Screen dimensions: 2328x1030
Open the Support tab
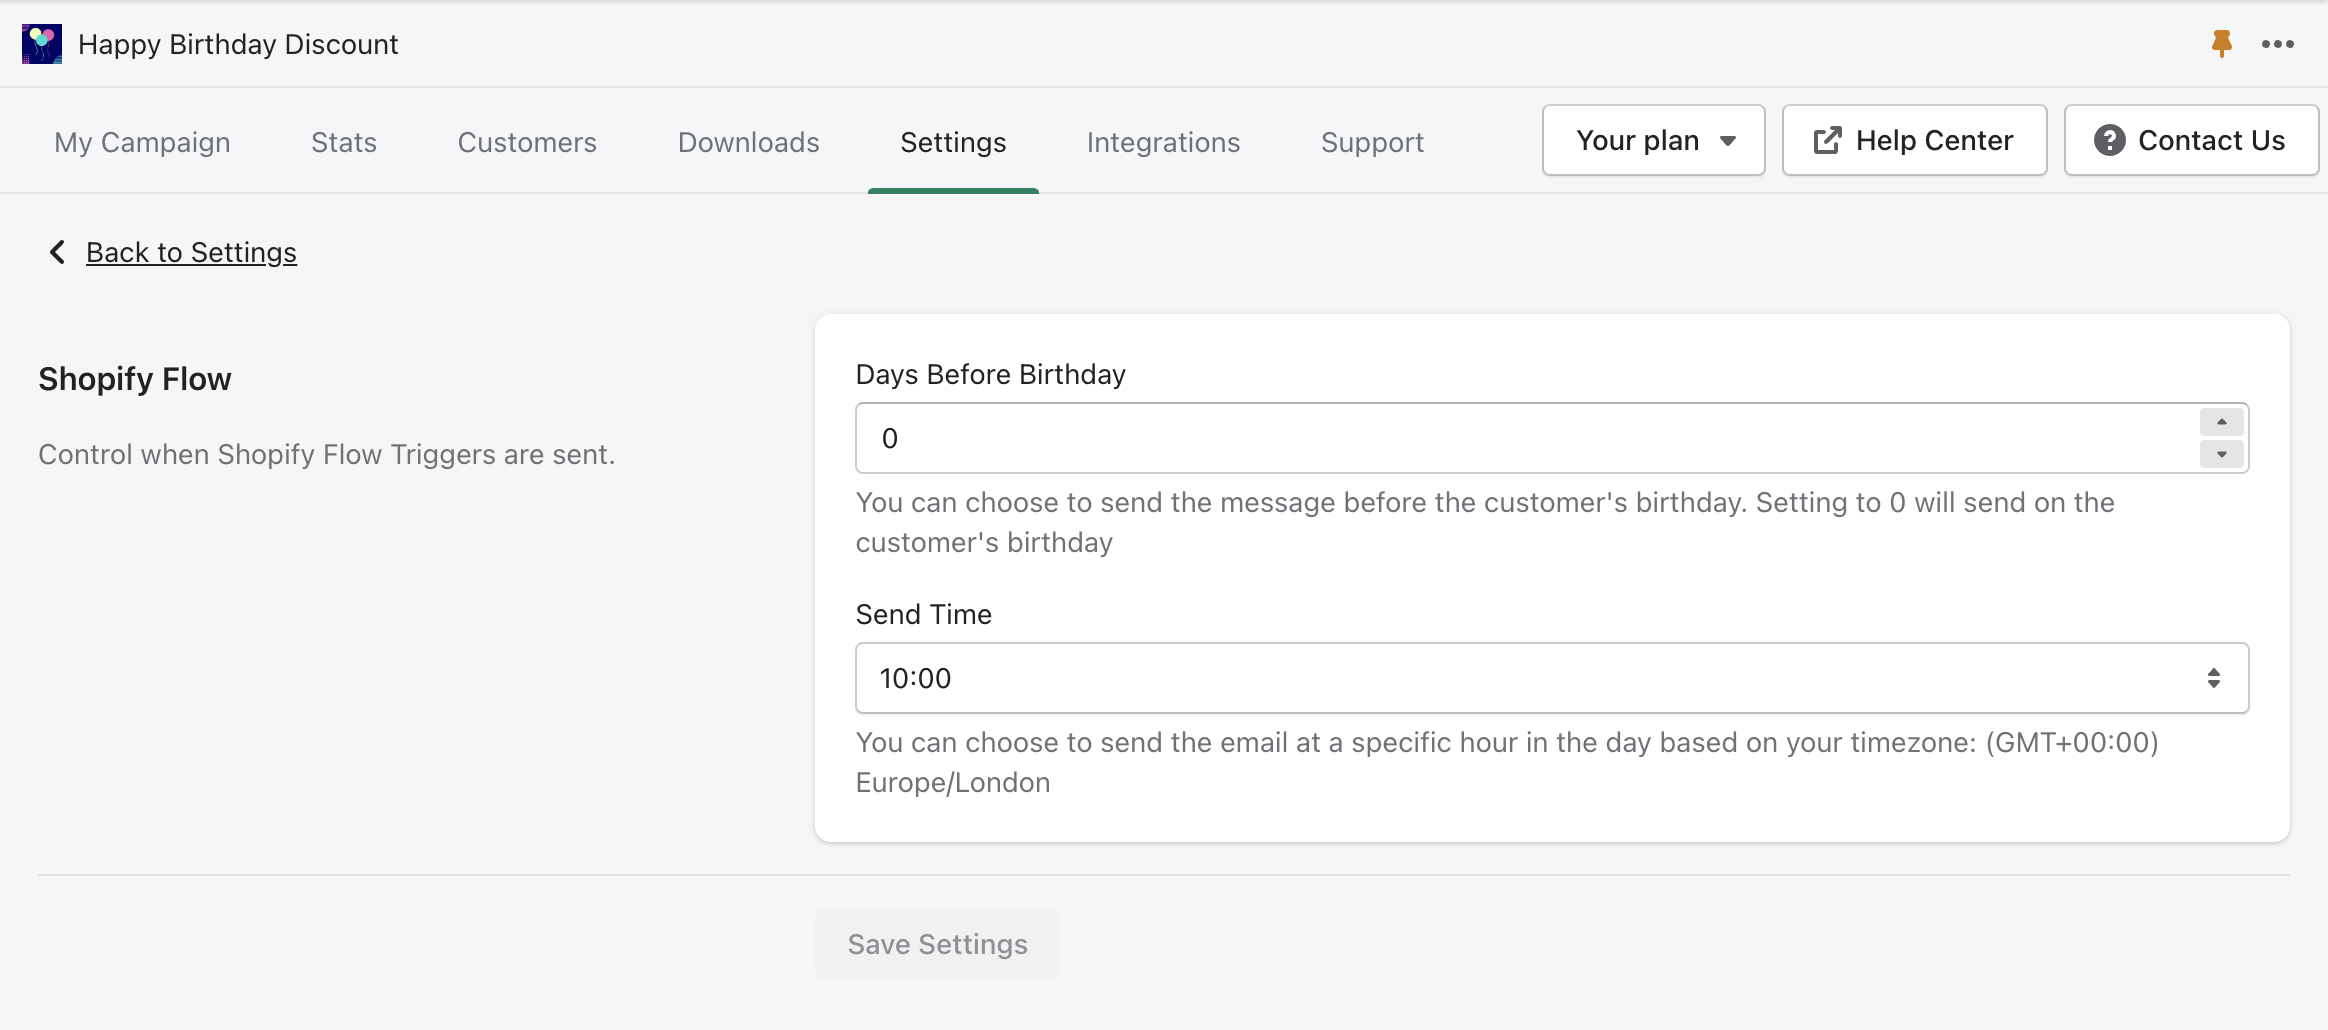click(1372, 142)
